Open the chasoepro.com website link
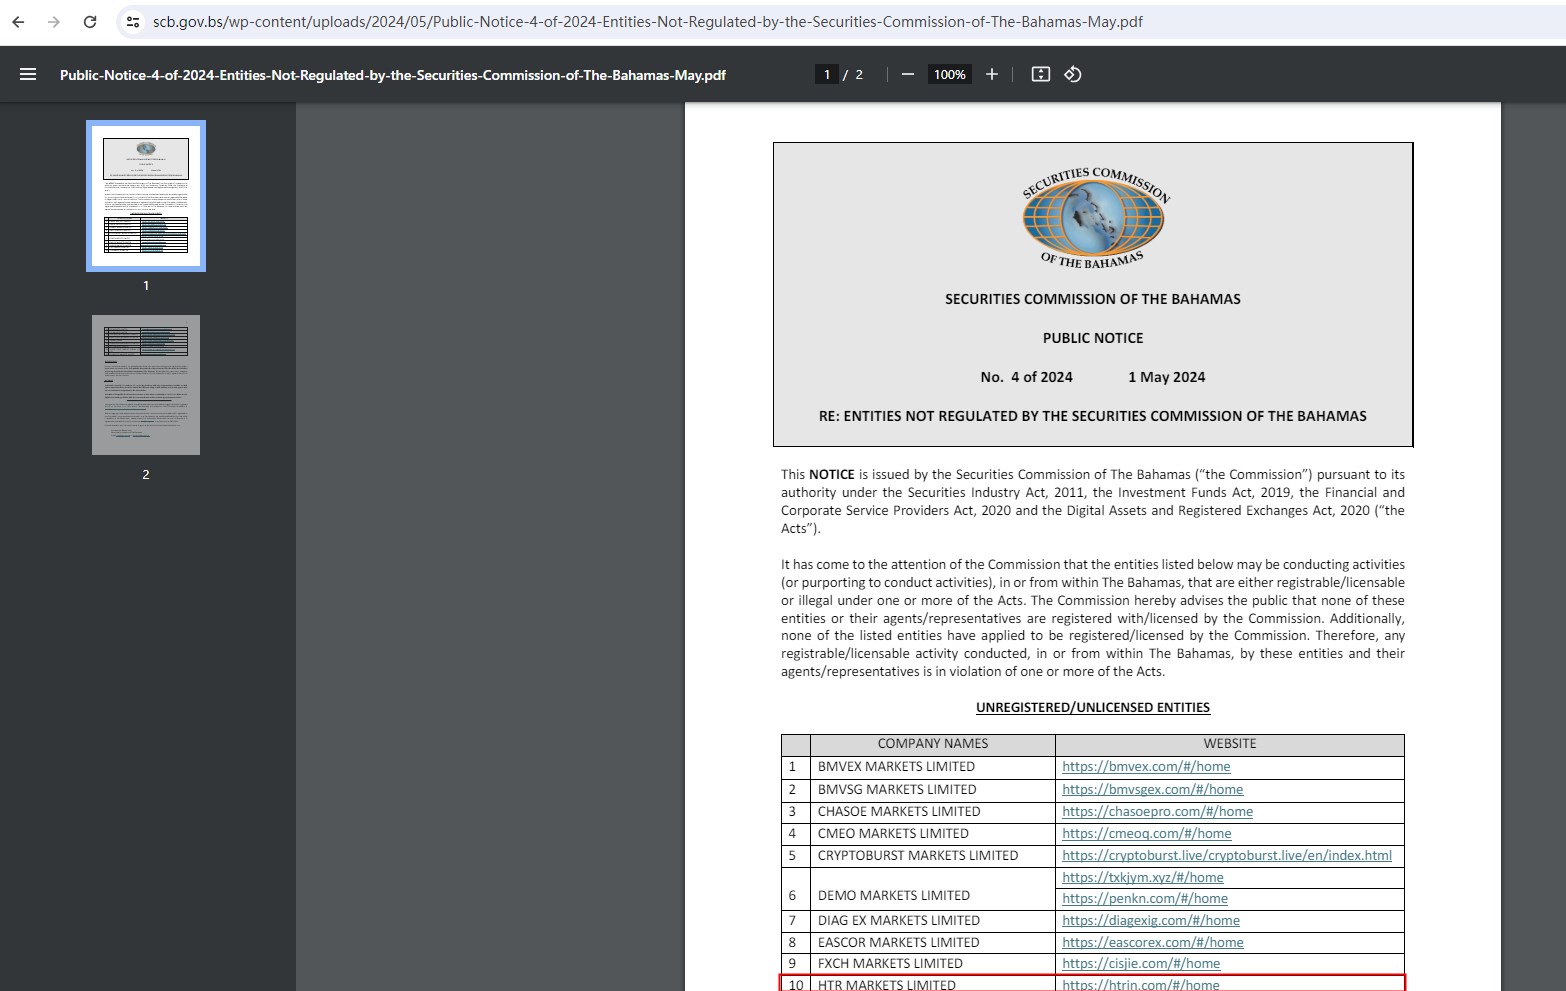 (x=1157, y=811)
